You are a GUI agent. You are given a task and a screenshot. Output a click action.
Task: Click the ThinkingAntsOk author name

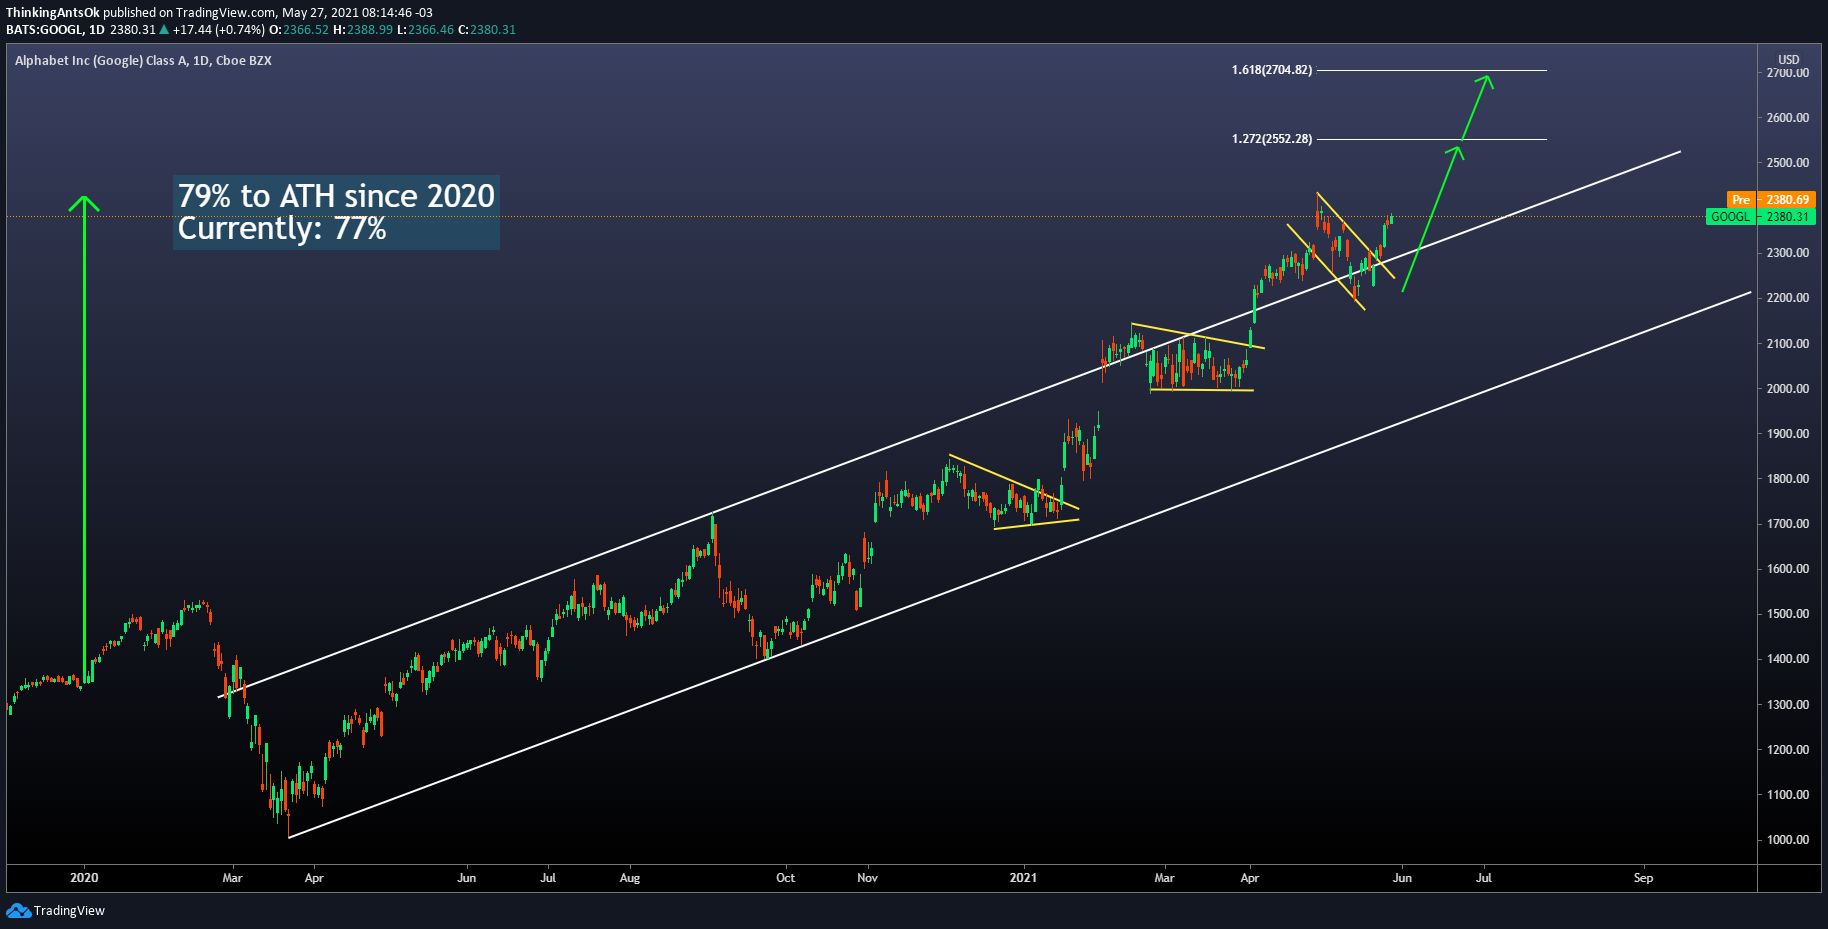53,13
